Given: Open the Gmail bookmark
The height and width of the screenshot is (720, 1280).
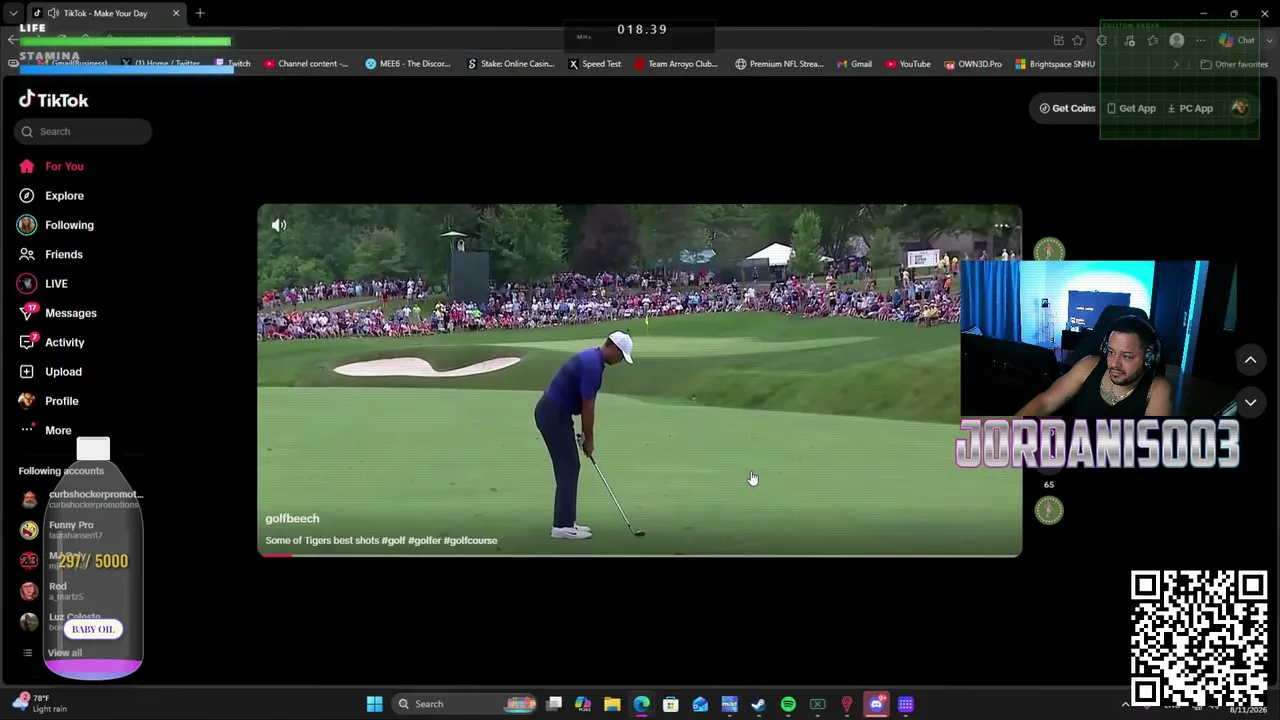Looking at the screenshot, I should pos(854,64).
